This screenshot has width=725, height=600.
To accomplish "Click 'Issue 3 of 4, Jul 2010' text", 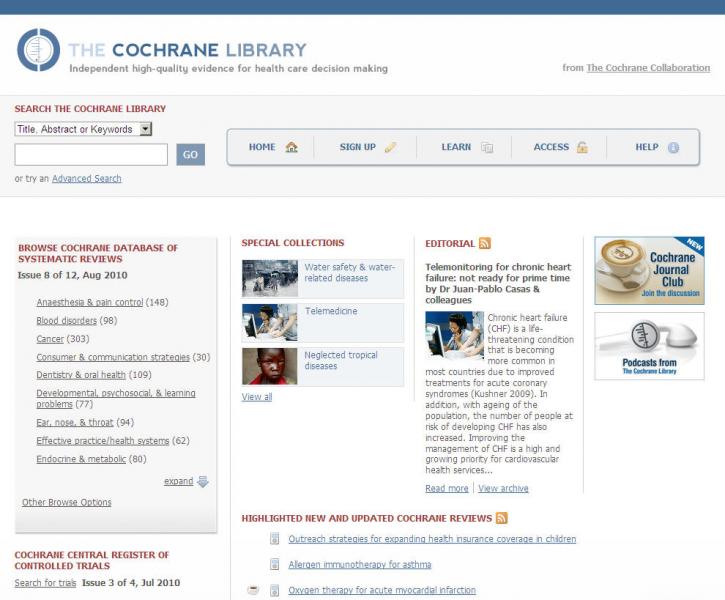I will pyautogui.click(x=131, y=583).
